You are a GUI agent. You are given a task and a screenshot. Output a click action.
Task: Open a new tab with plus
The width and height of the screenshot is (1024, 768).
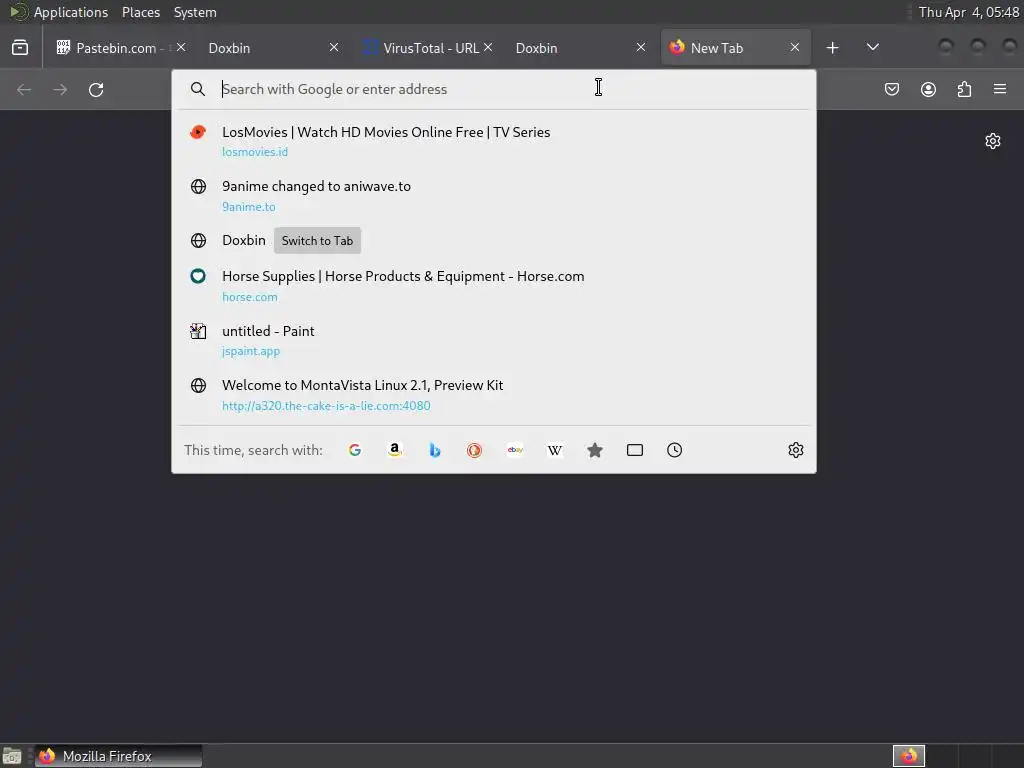pyautogui.click(x=832, y=48)
